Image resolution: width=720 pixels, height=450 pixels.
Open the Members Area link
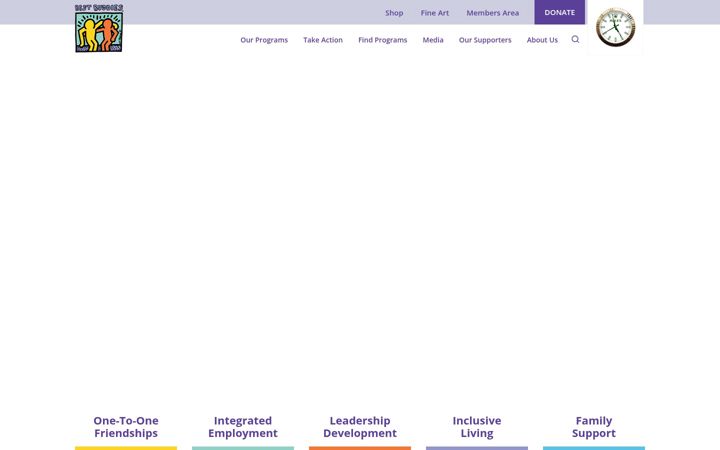pos(493,13)
